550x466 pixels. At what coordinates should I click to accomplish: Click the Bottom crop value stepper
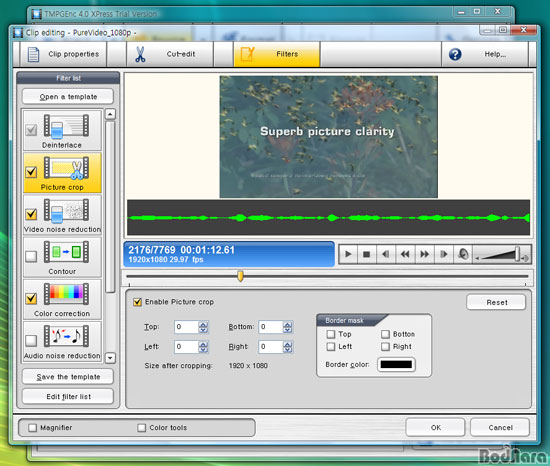(x=287, y=327)
